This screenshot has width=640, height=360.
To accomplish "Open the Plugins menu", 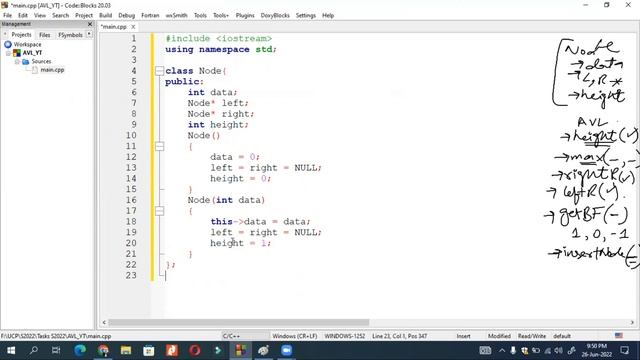I will (x=245, y=15).
